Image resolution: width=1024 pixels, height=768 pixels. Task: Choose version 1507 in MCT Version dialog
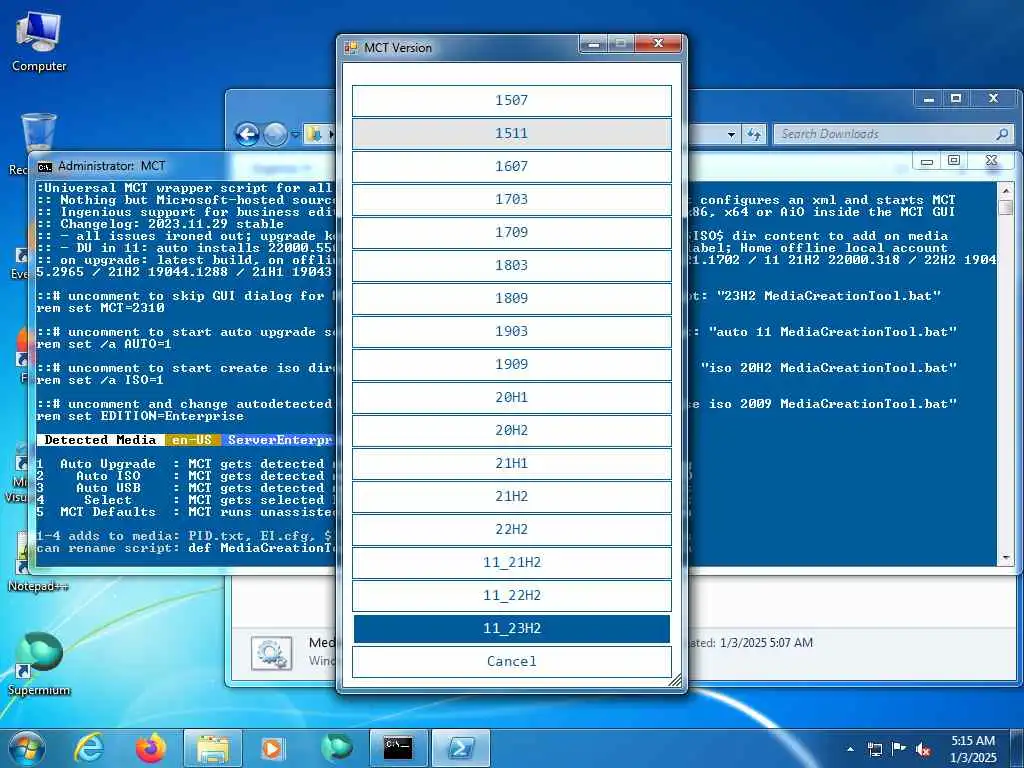(511, 101)
